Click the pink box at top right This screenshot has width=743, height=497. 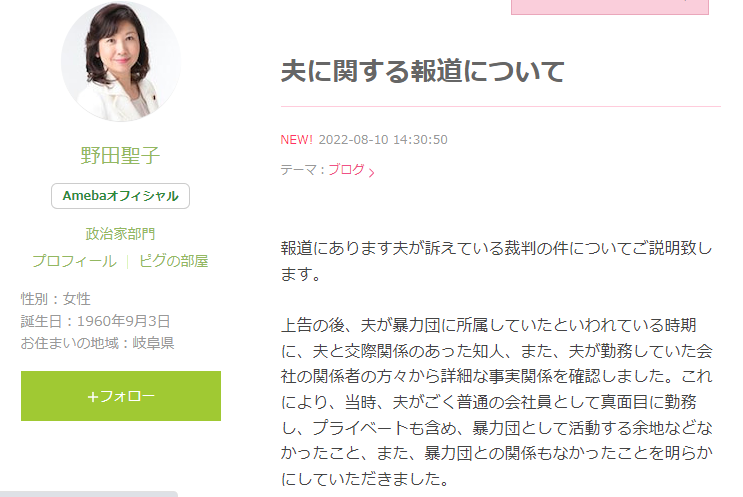610,7
